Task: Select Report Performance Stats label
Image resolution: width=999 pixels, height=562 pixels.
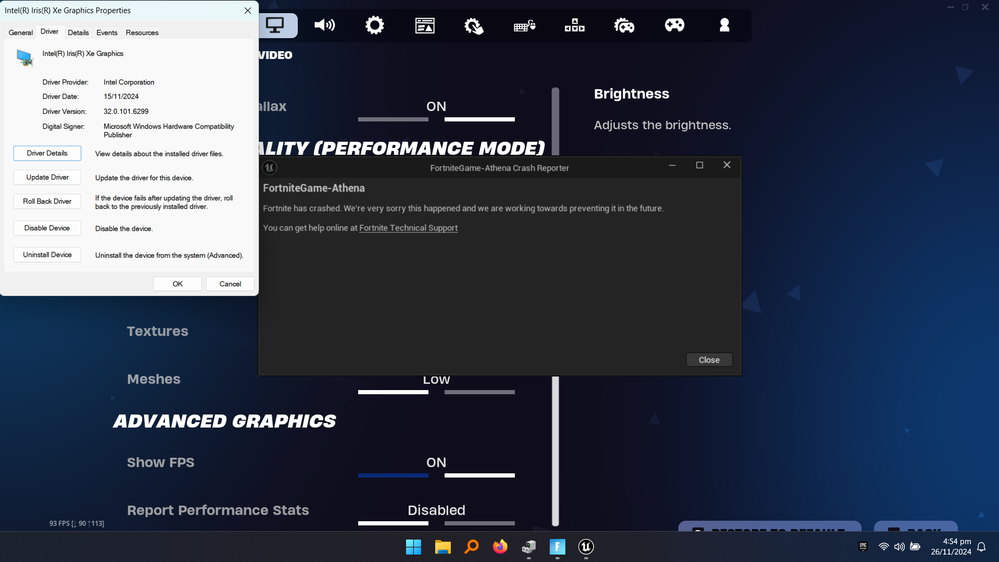Action: (x=218, y=510)
